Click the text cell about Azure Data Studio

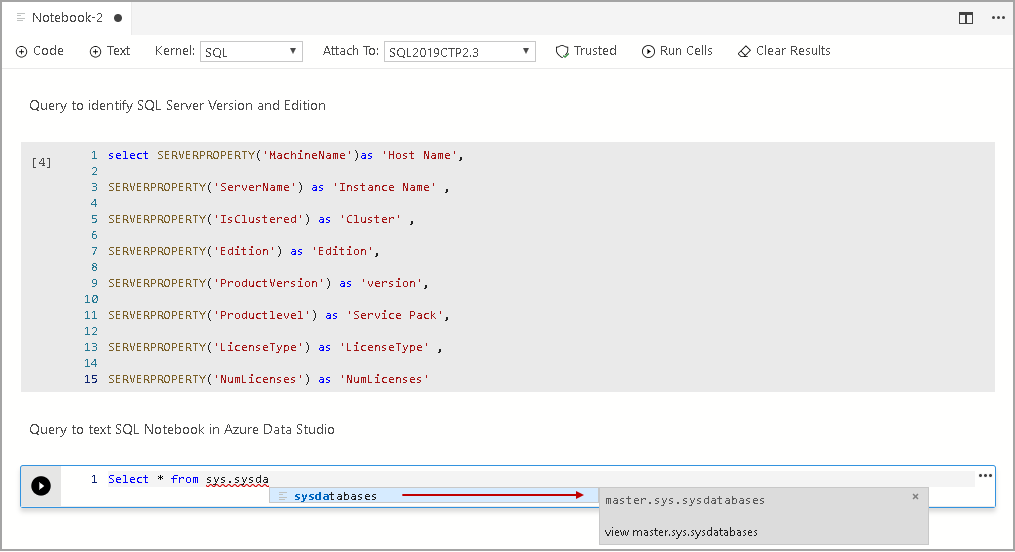(x=182, y=429)
